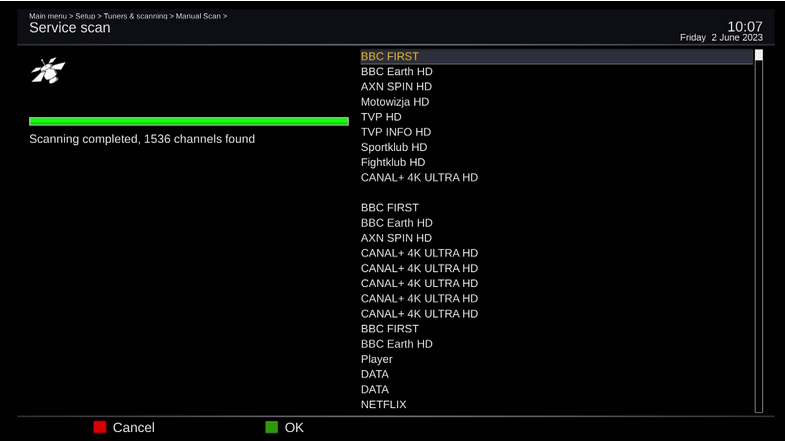The image size is (785, 441).
Task: Select the NETFLIX service entry
Action: pyautogui.click(x=383, y=404)
